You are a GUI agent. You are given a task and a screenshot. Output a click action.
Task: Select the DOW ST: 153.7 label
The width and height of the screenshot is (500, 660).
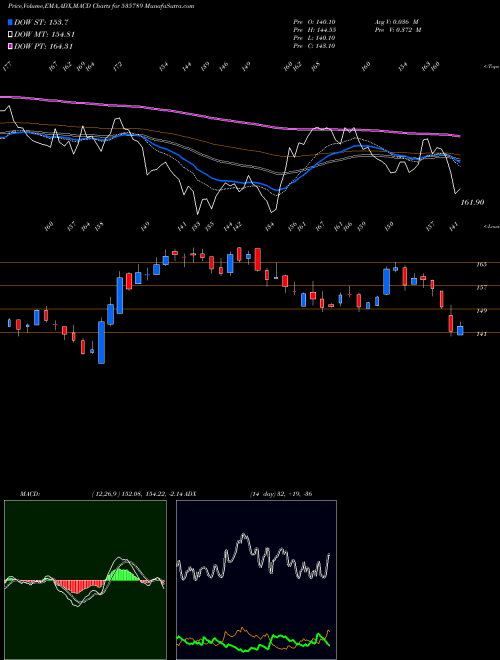(41, 22)
